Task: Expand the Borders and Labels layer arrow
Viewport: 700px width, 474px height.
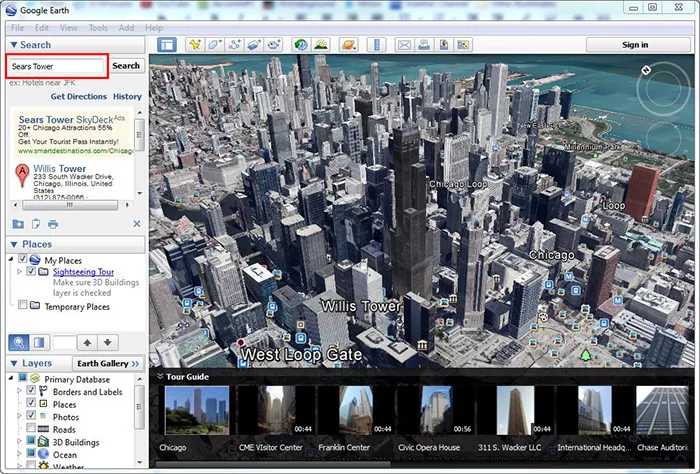Action: tap(19, 391)
